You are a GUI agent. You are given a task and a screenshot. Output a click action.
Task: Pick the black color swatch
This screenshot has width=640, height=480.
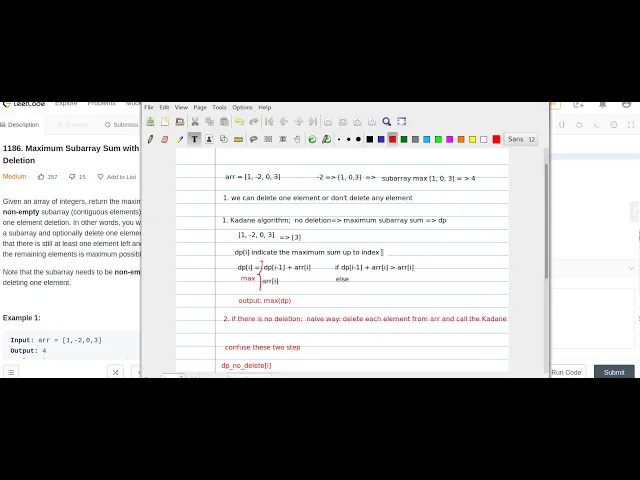point(370,139)
